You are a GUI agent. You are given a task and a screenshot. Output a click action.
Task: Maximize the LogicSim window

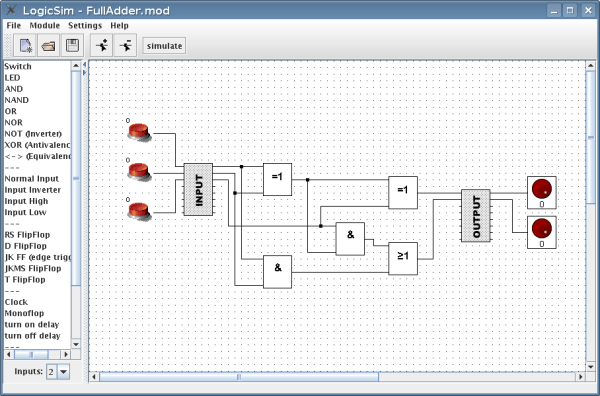coord(570,10)
